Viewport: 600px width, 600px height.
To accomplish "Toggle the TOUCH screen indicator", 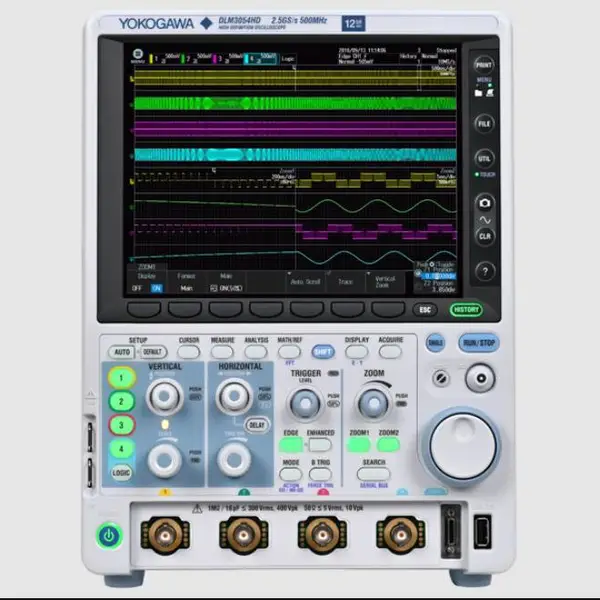I will [x=485, y=174].
